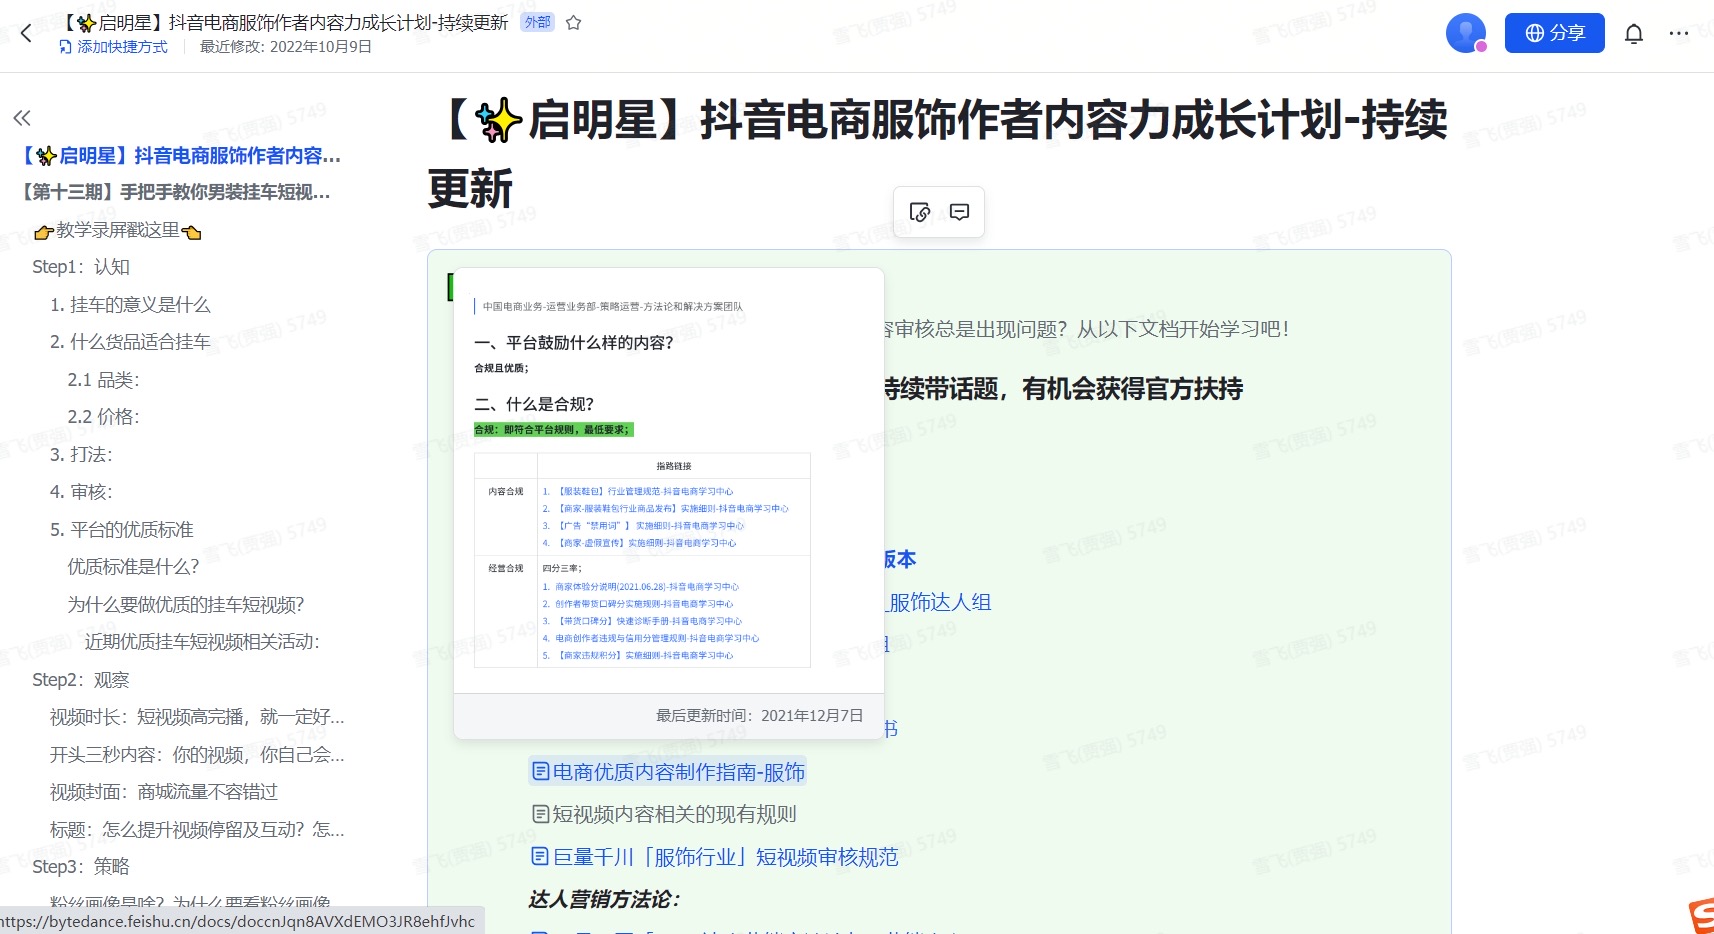Open the more options ellipsis menu
Viewport: 1714px width, 934px height.
pyautogui.click(x=1679, y=34)
